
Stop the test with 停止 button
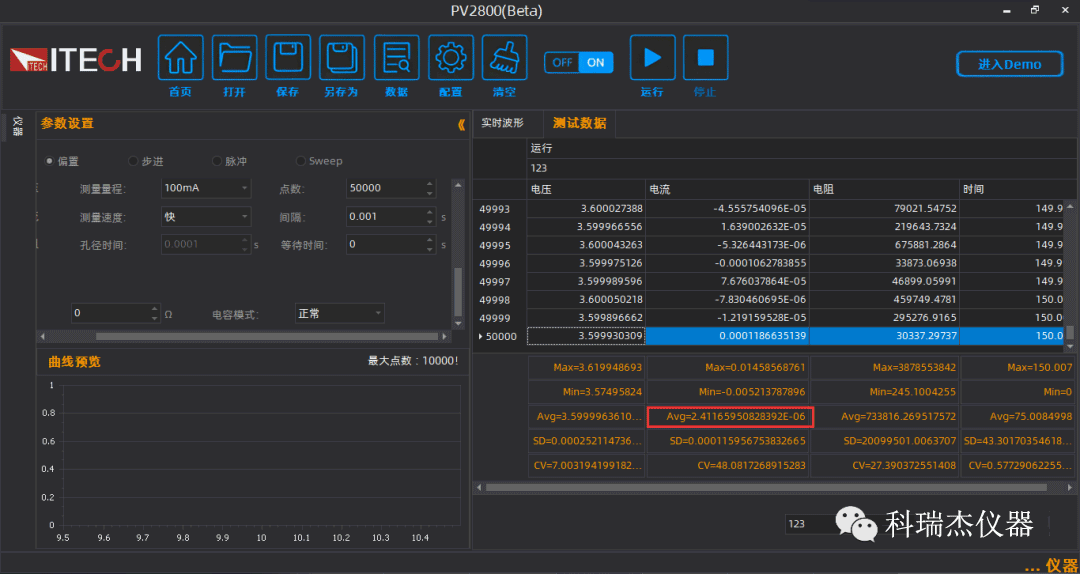coord(705,58)
